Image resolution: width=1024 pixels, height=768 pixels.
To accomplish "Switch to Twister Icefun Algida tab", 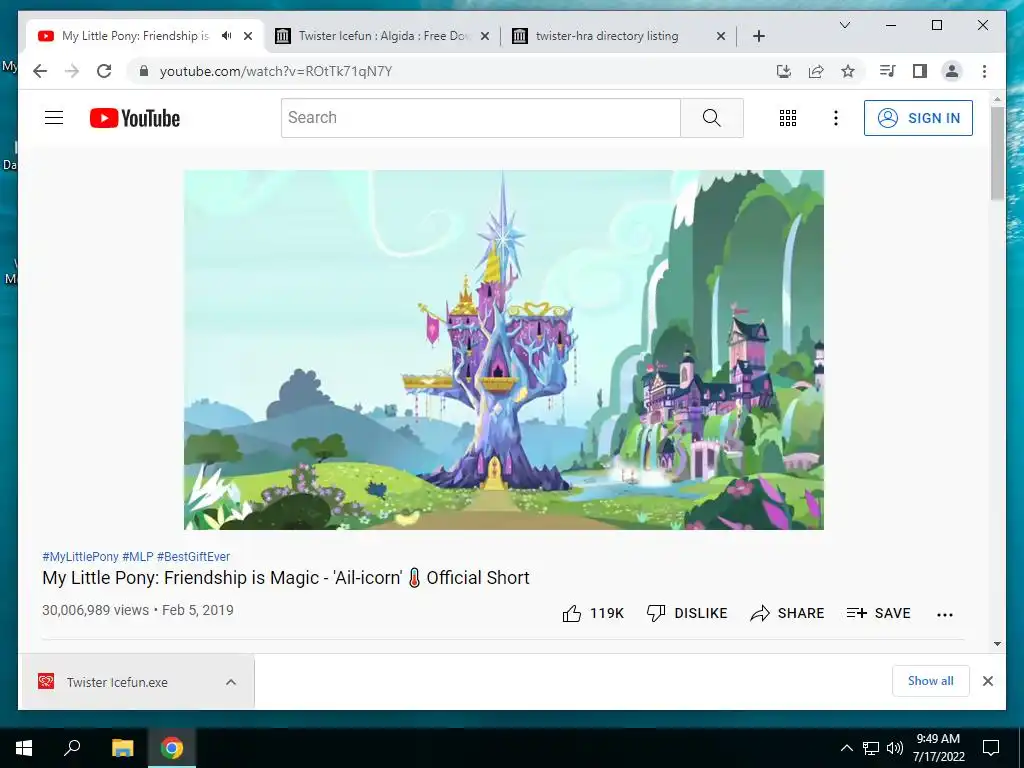I will coord(383,36).
